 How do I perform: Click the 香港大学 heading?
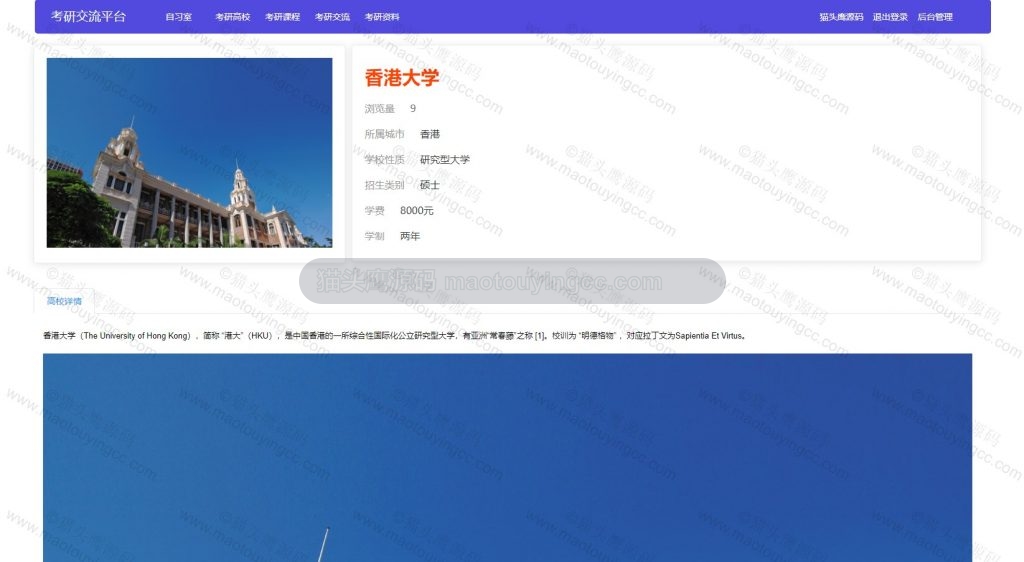402,78
